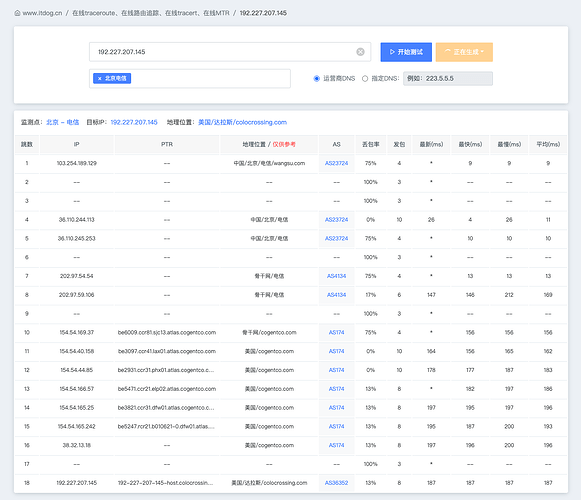Select IP 36.110.244.113 cell
This screenshot has width=581, height=500.
coord(77,220)
